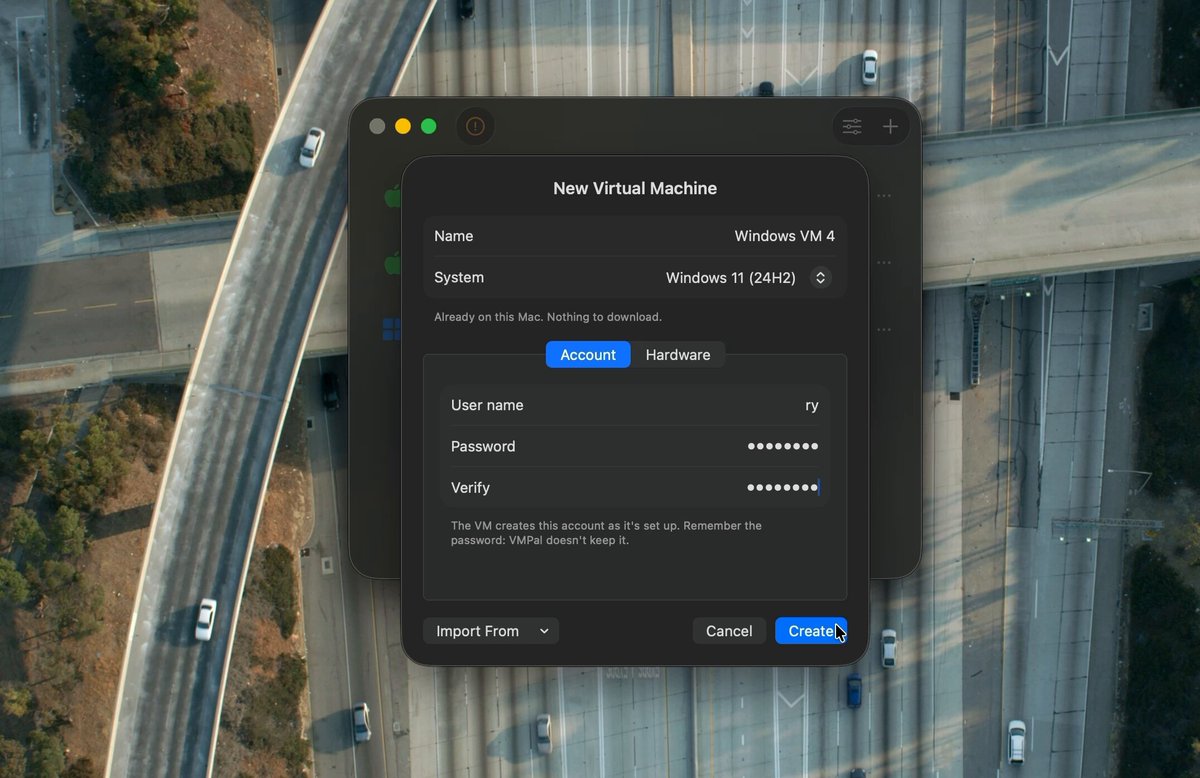The height and width of the screenshot is (778, 1200).
Task: Click the yellow minimize button of the VMPal window
Action: click(x=403, y=126)
